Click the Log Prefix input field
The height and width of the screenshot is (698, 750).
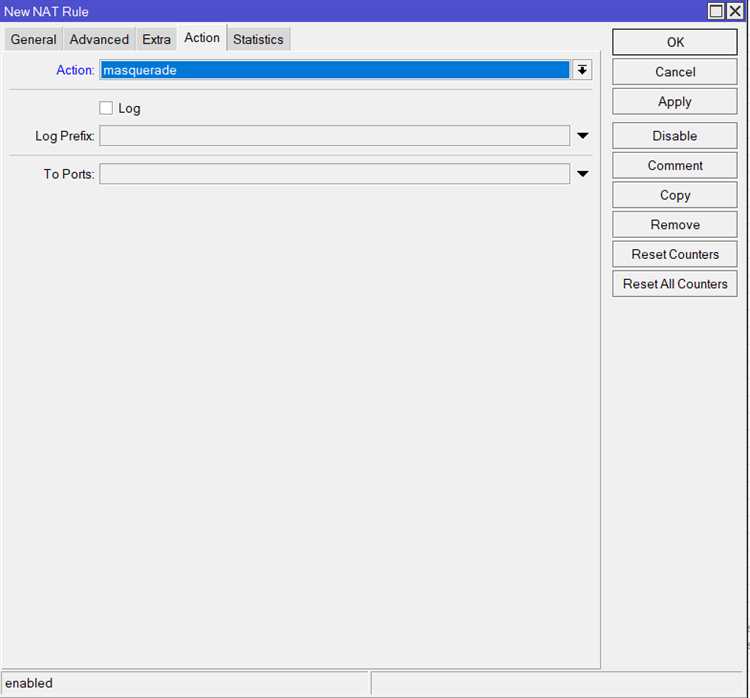[x=334, y=136]
